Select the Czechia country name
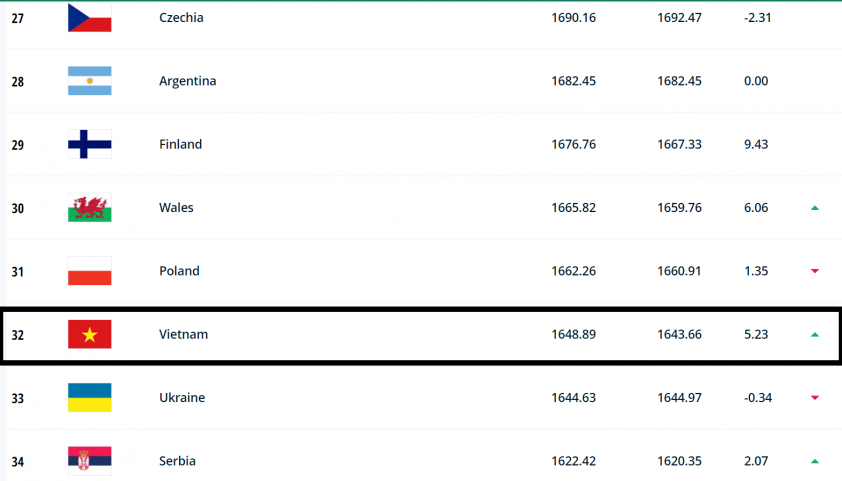 pyautogui.click(x=181, y=17)
